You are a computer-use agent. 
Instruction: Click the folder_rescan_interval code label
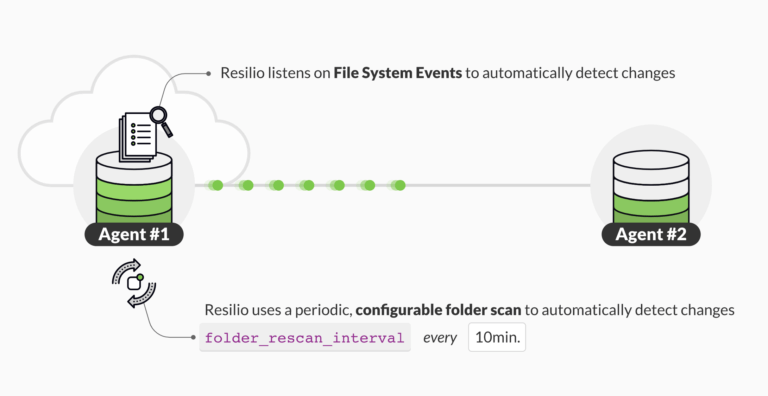pyautogui.click(x=305, y=338)
